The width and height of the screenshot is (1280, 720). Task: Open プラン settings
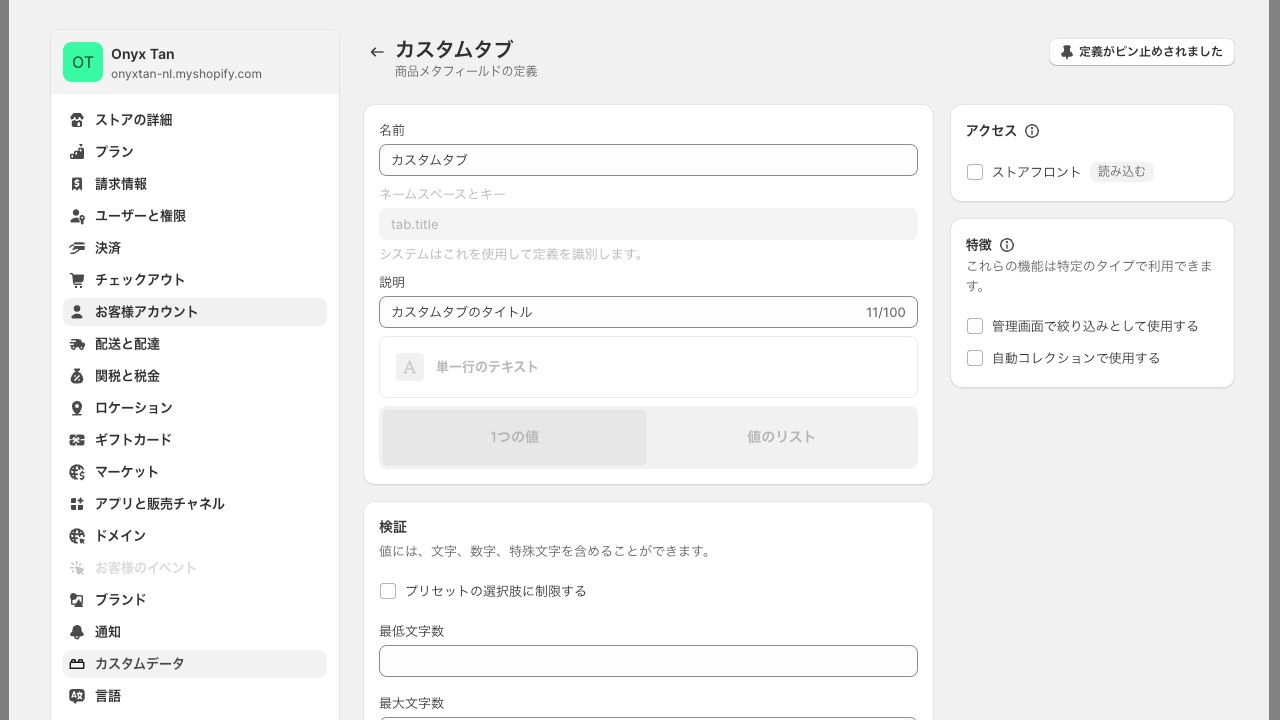195,152
